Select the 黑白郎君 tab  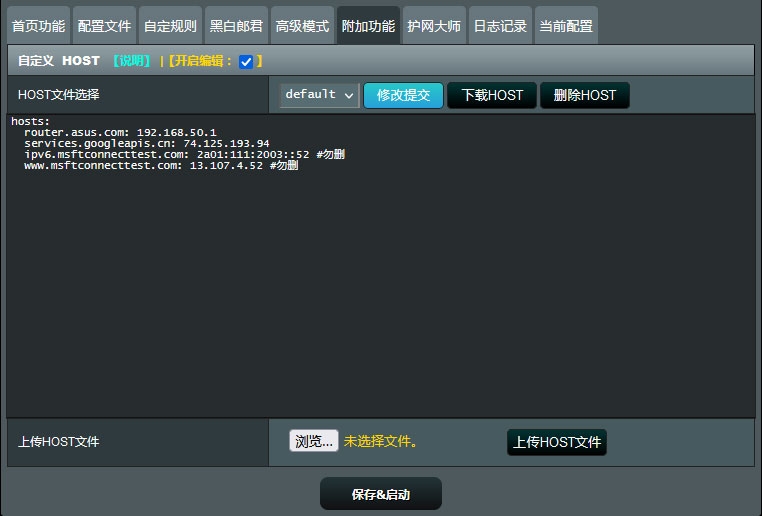(236, 26)
